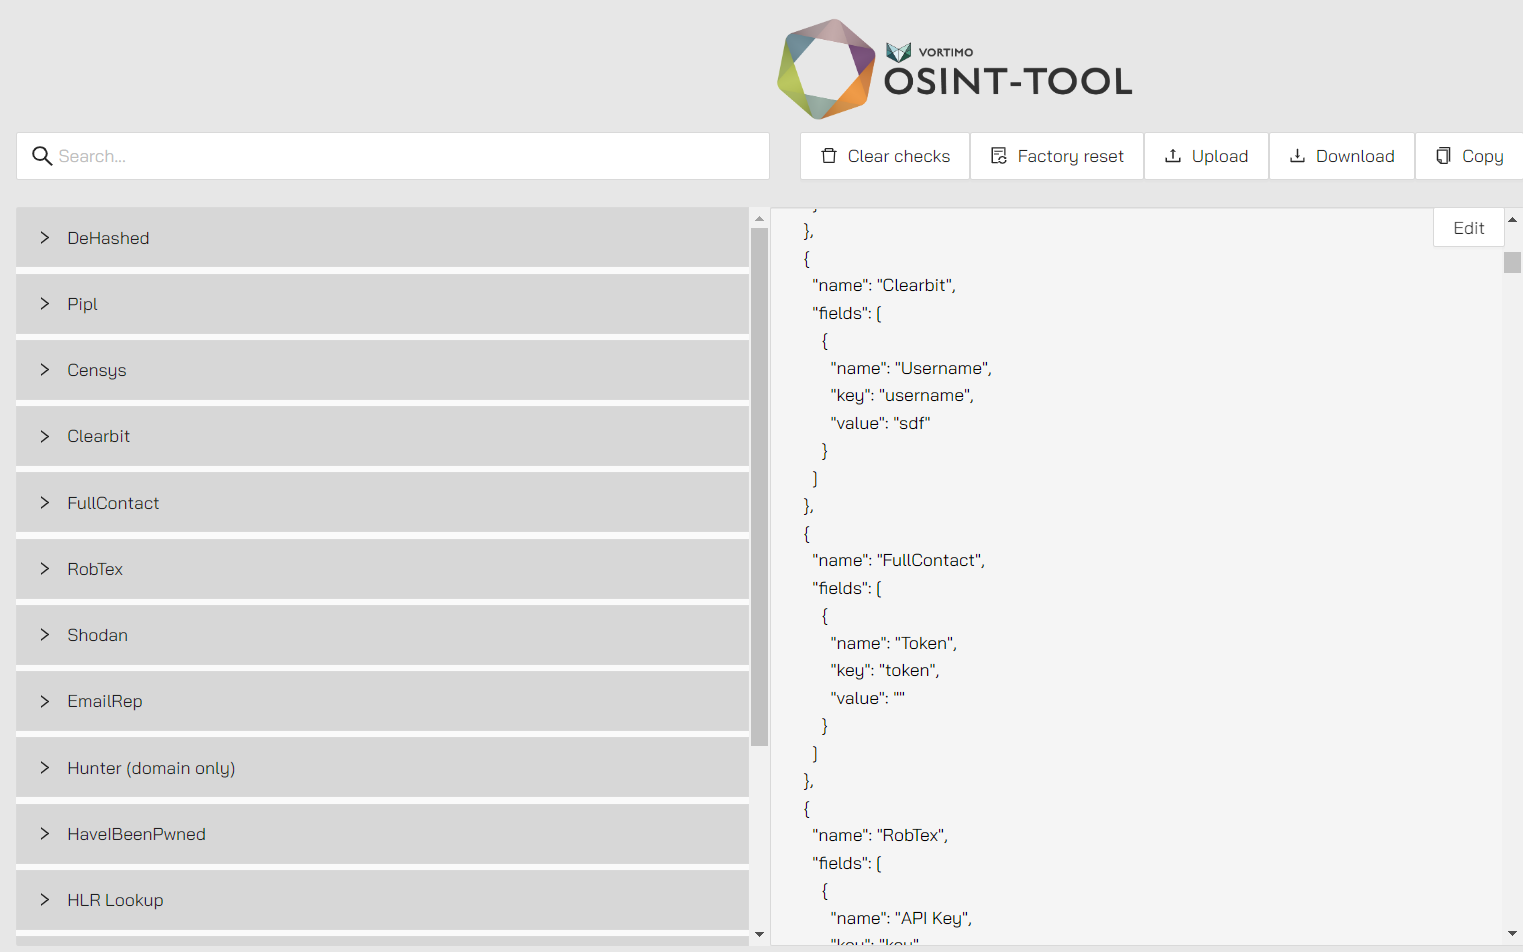Select the Shodan row label
This screenshot has width=1523, height=952.
tap(97, 635)
